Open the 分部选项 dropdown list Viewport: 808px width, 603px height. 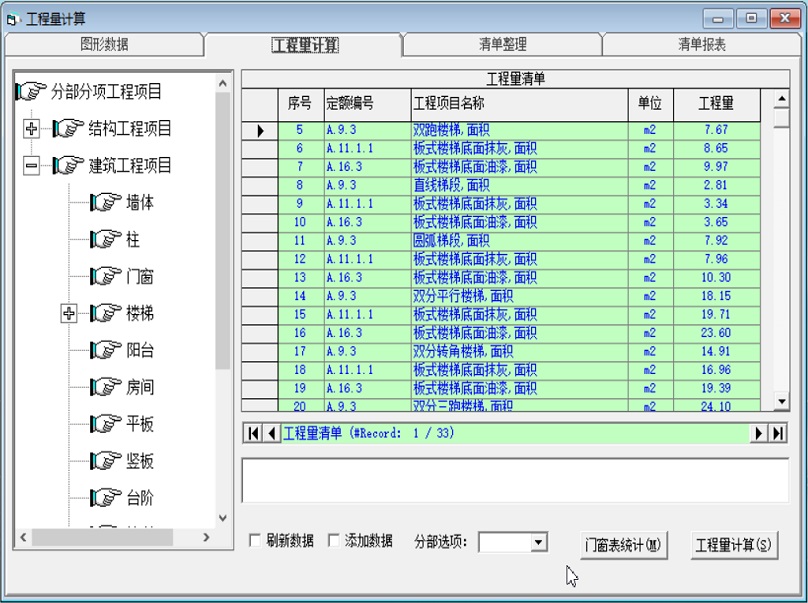[x=538, y=542]
